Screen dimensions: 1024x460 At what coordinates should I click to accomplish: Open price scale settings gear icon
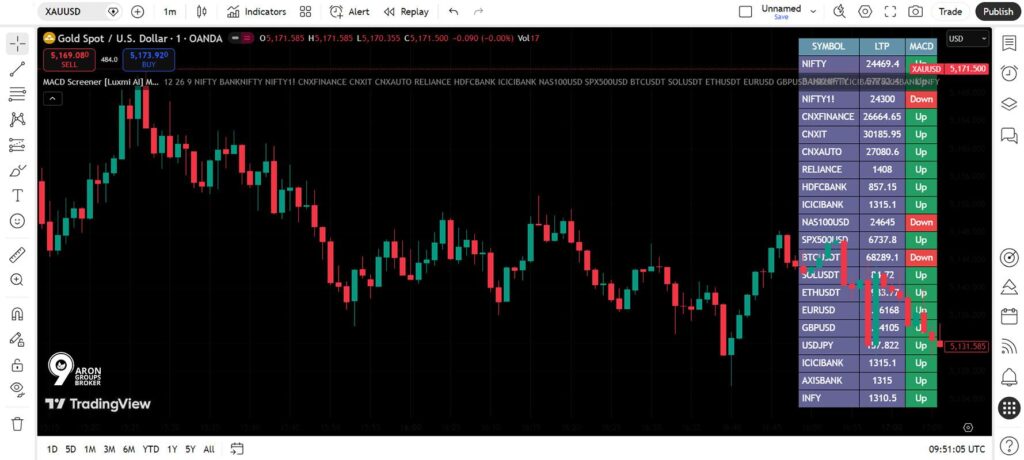pyautogui.click(x=968, y=427)
